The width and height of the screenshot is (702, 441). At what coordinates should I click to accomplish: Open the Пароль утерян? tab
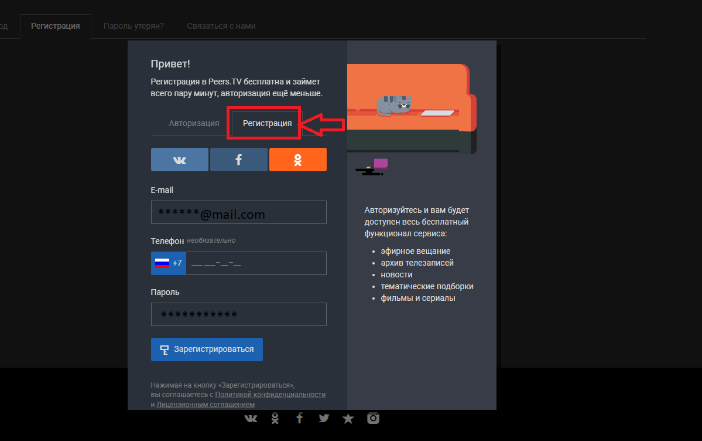click(133, 26)
